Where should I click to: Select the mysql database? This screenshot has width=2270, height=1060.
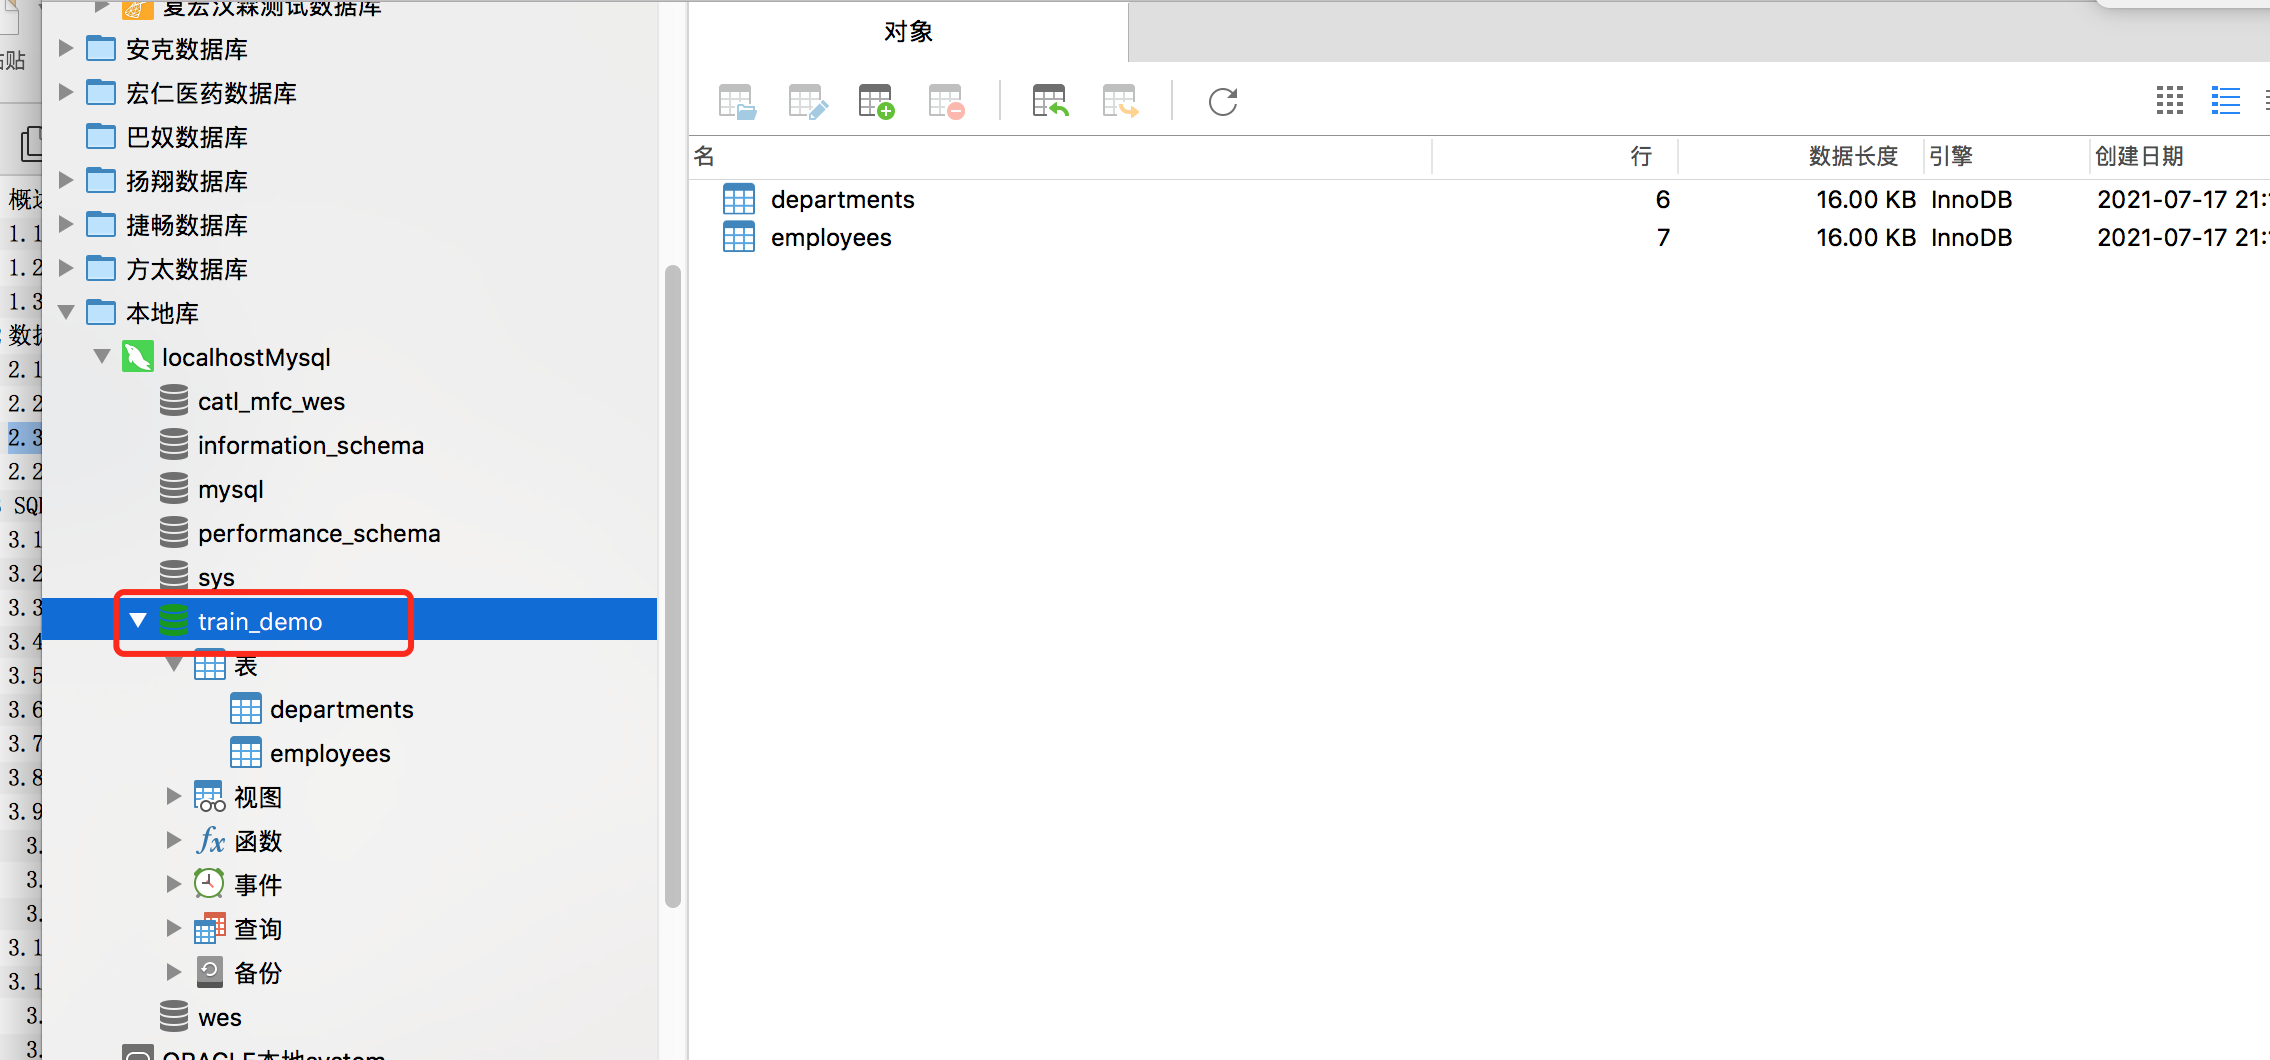coord(231,490)
